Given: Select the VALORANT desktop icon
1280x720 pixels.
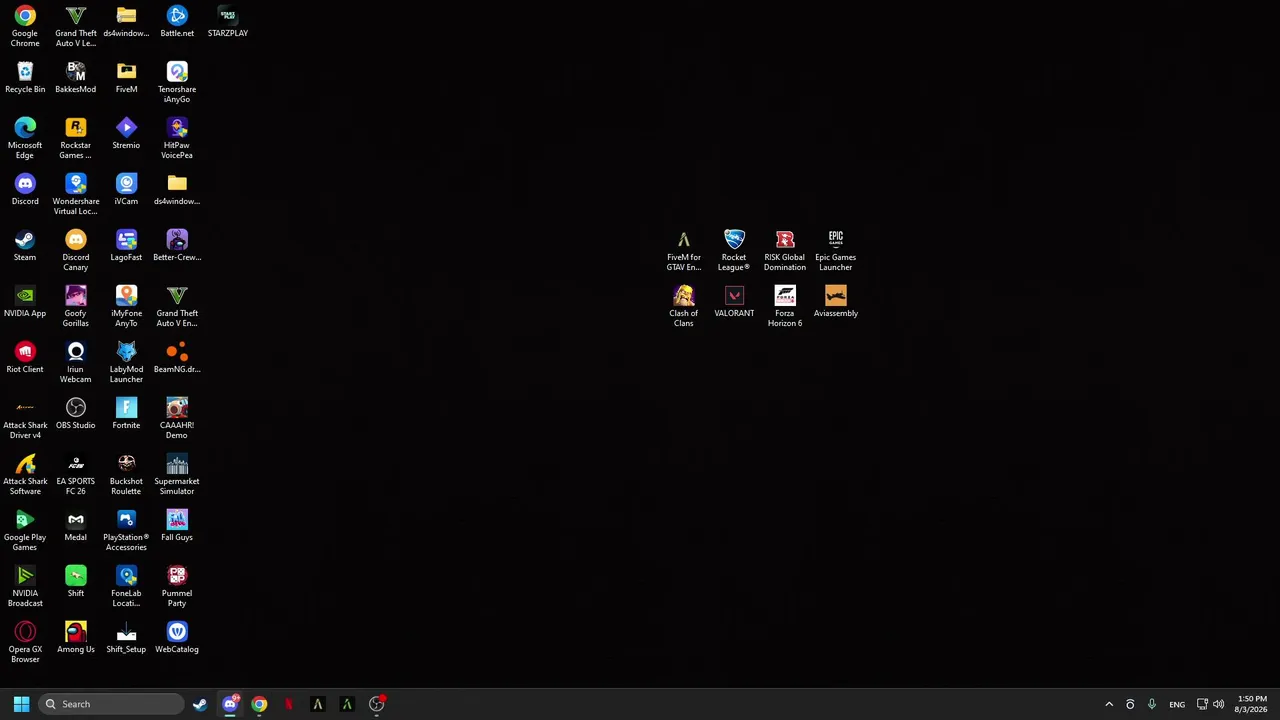Looking at the screenshot, I should point(734,301).
